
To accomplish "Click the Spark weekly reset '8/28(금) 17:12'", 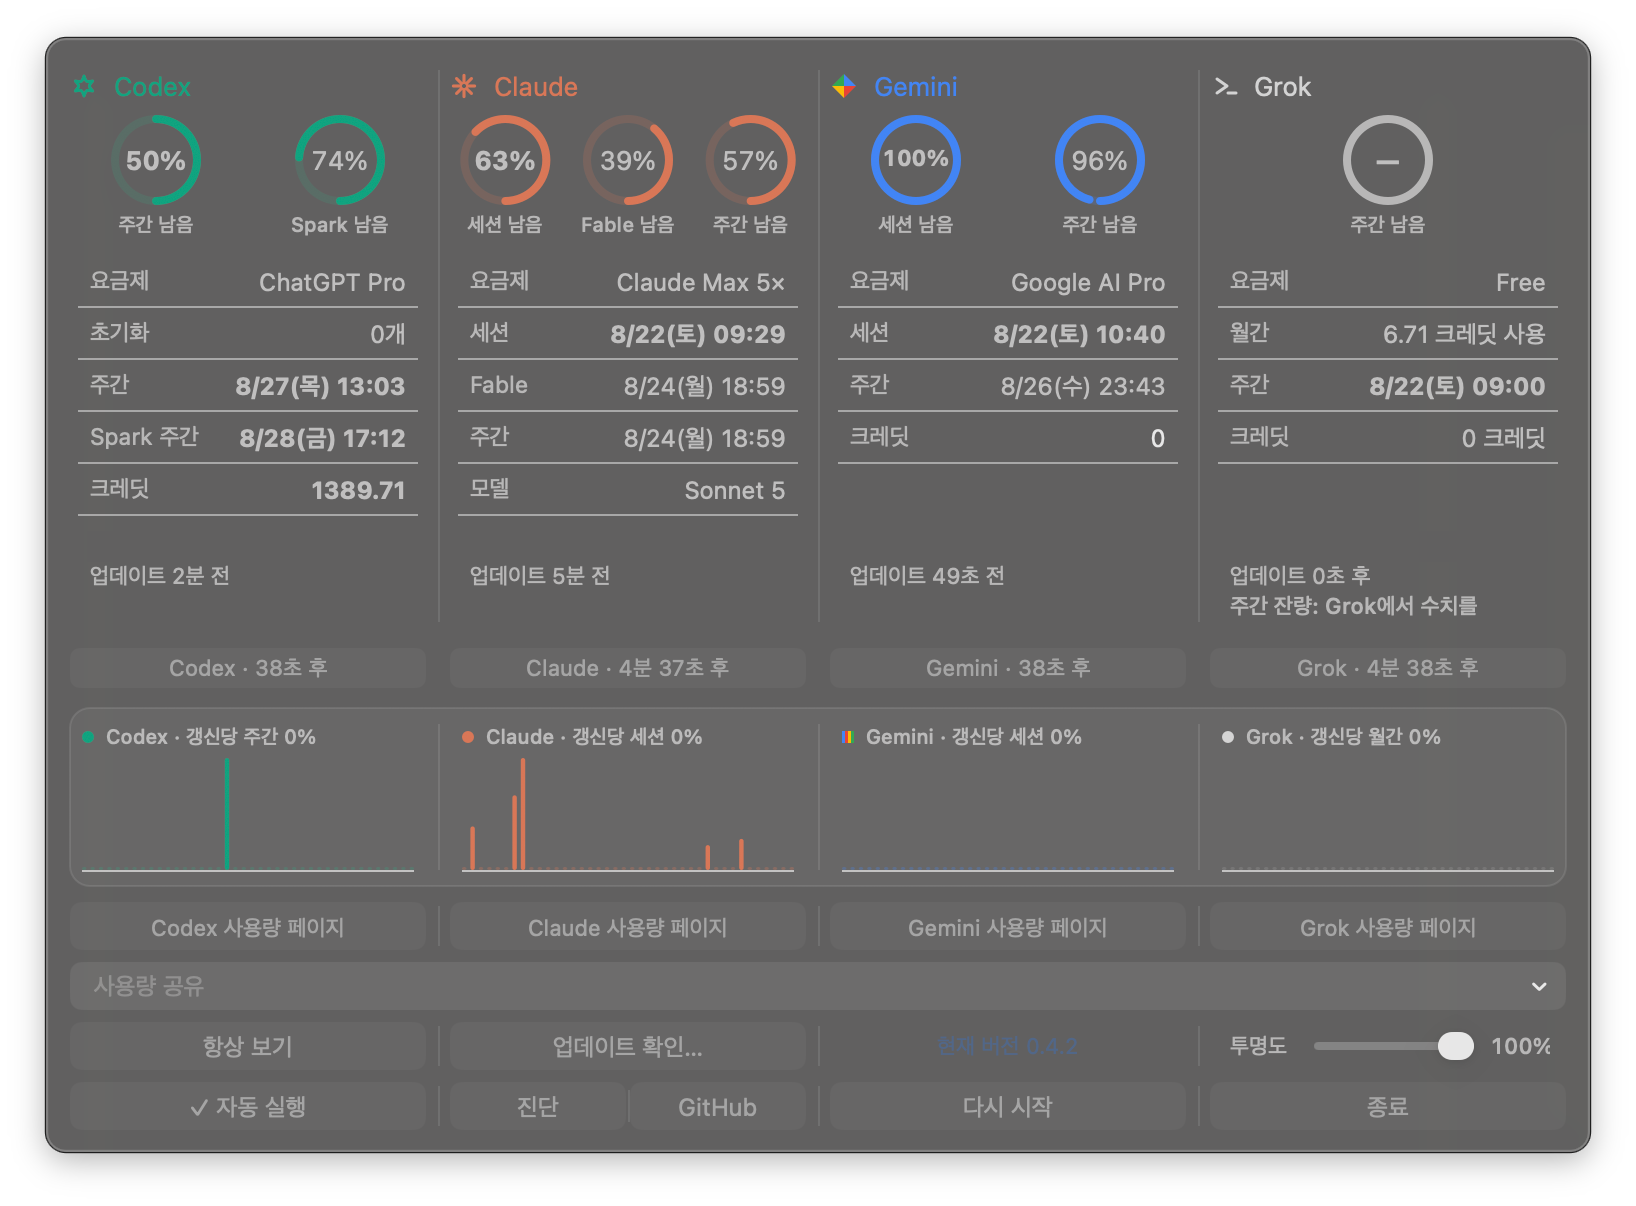I will (322, 438).
